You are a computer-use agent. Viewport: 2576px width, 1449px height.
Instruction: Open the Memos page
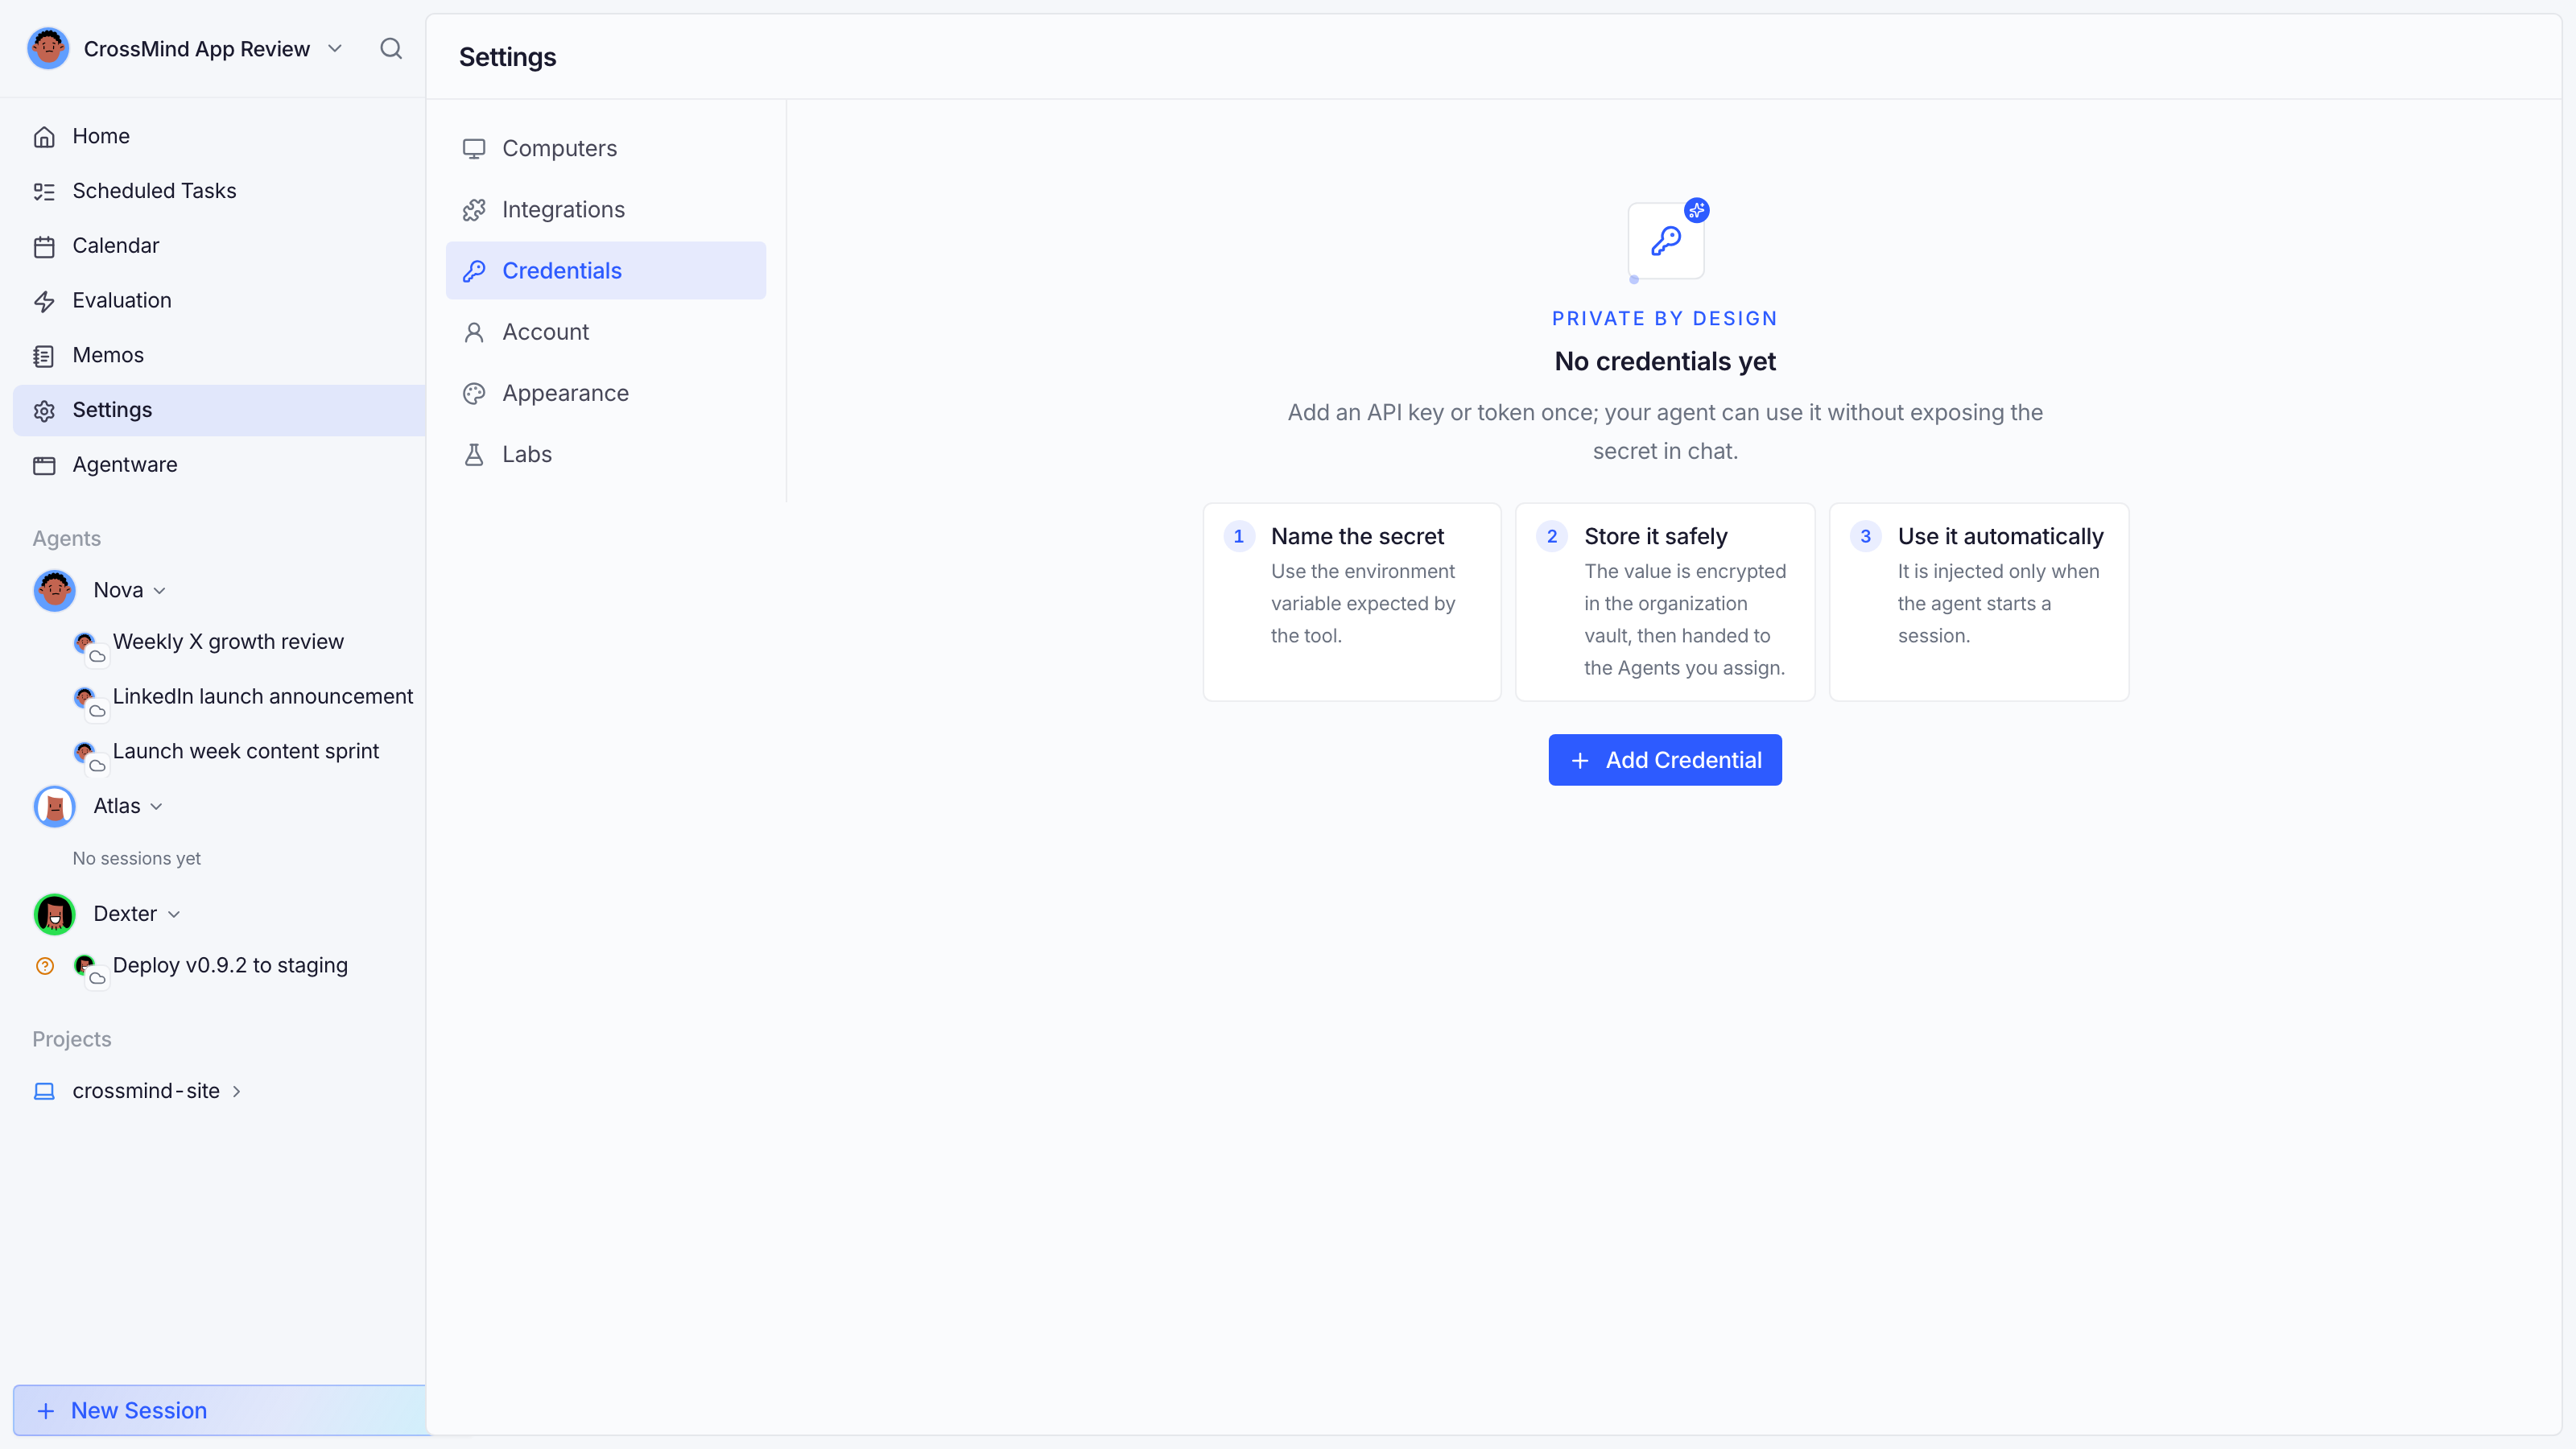coord(220,355)
